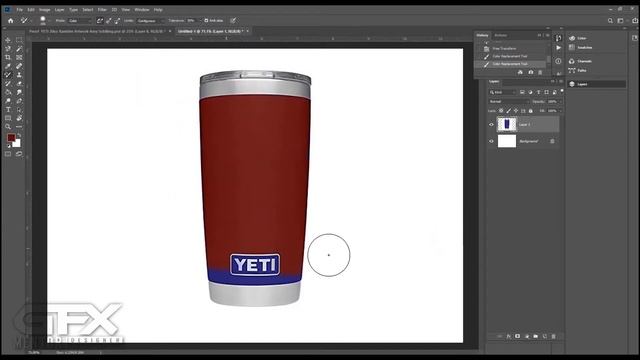Image resolution: width=640 pixels, height=360 pixels.
Task: Open the Paths panel
Action: pyautogui.click(x=582, y=70)
